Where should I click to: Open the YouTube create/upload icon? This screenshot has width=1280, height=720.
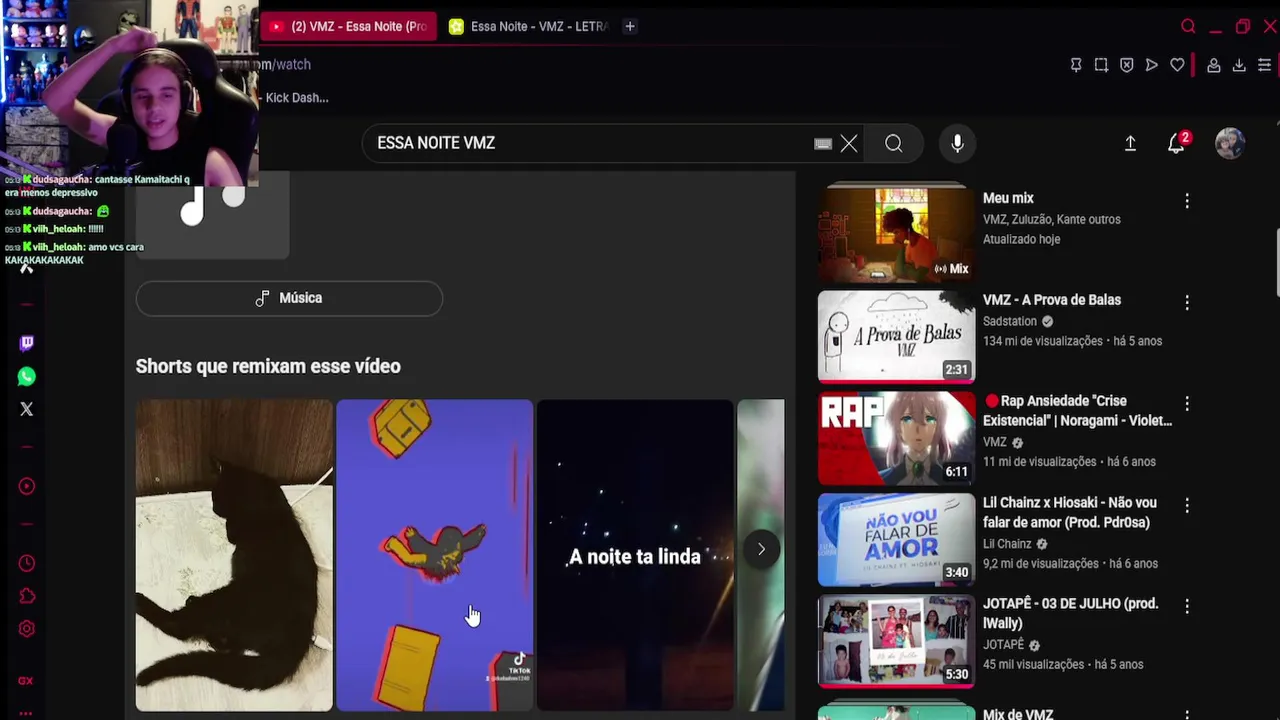tap(1130, 144)
